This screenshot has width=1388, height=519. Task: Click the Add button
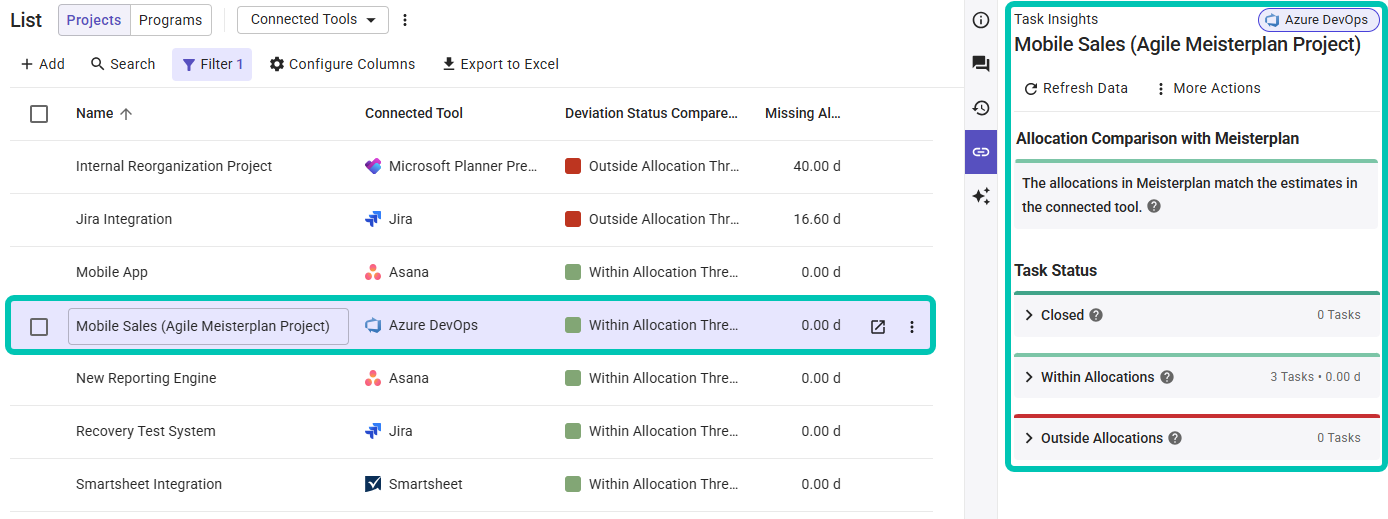pos(42,64)
